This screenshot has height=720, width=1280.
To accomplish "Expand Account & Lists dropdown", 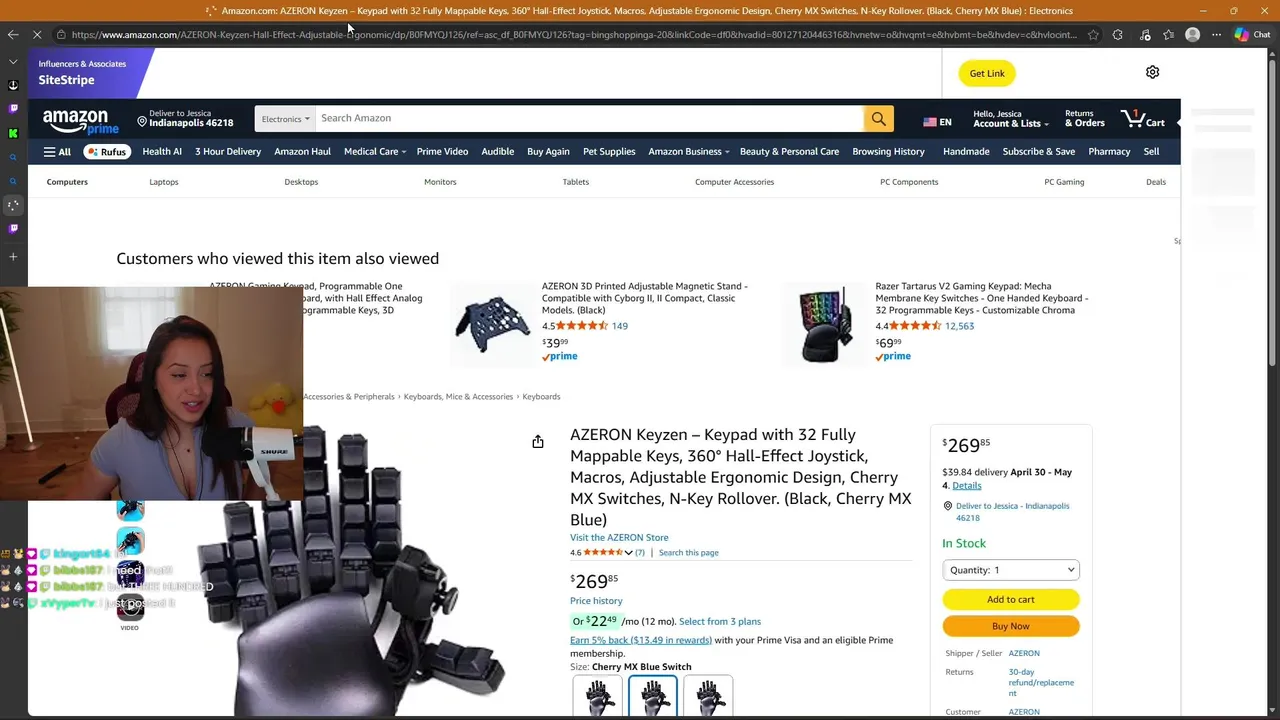I will 1011,118.
